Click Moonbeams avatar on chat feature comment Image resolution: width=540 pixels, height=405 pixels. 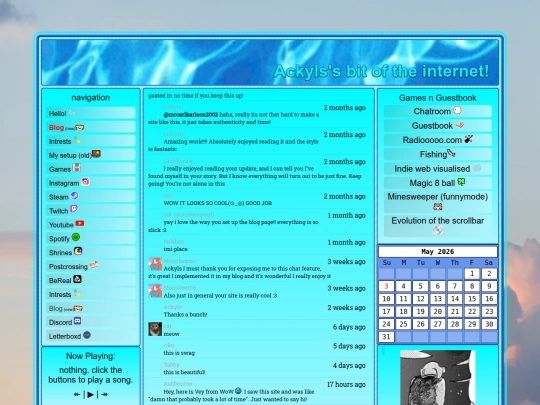click(155, 264)
